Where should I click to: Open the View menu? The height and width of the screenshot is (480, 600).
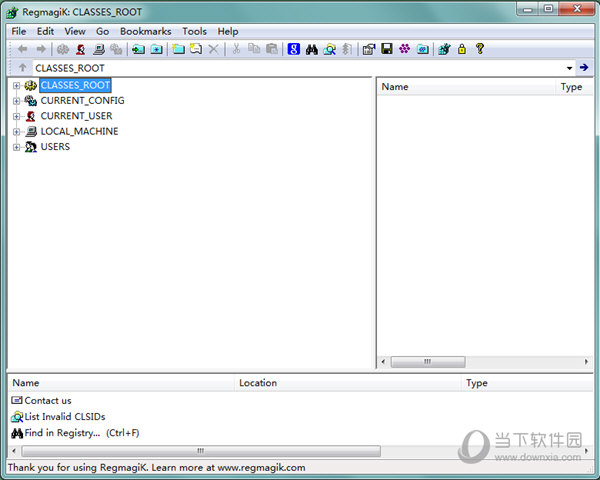(x=75, y=31)
